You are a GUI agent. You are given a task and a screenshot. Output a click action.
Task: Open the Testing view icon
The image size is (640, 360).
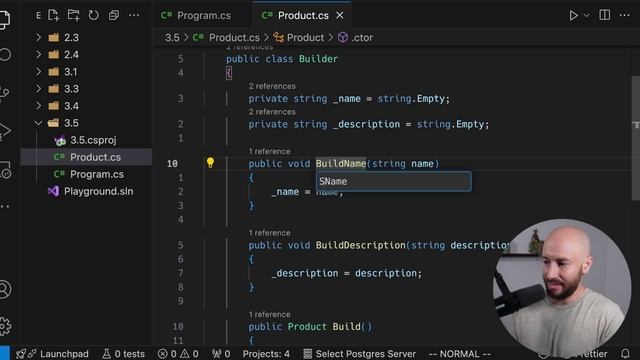point(5,170)
